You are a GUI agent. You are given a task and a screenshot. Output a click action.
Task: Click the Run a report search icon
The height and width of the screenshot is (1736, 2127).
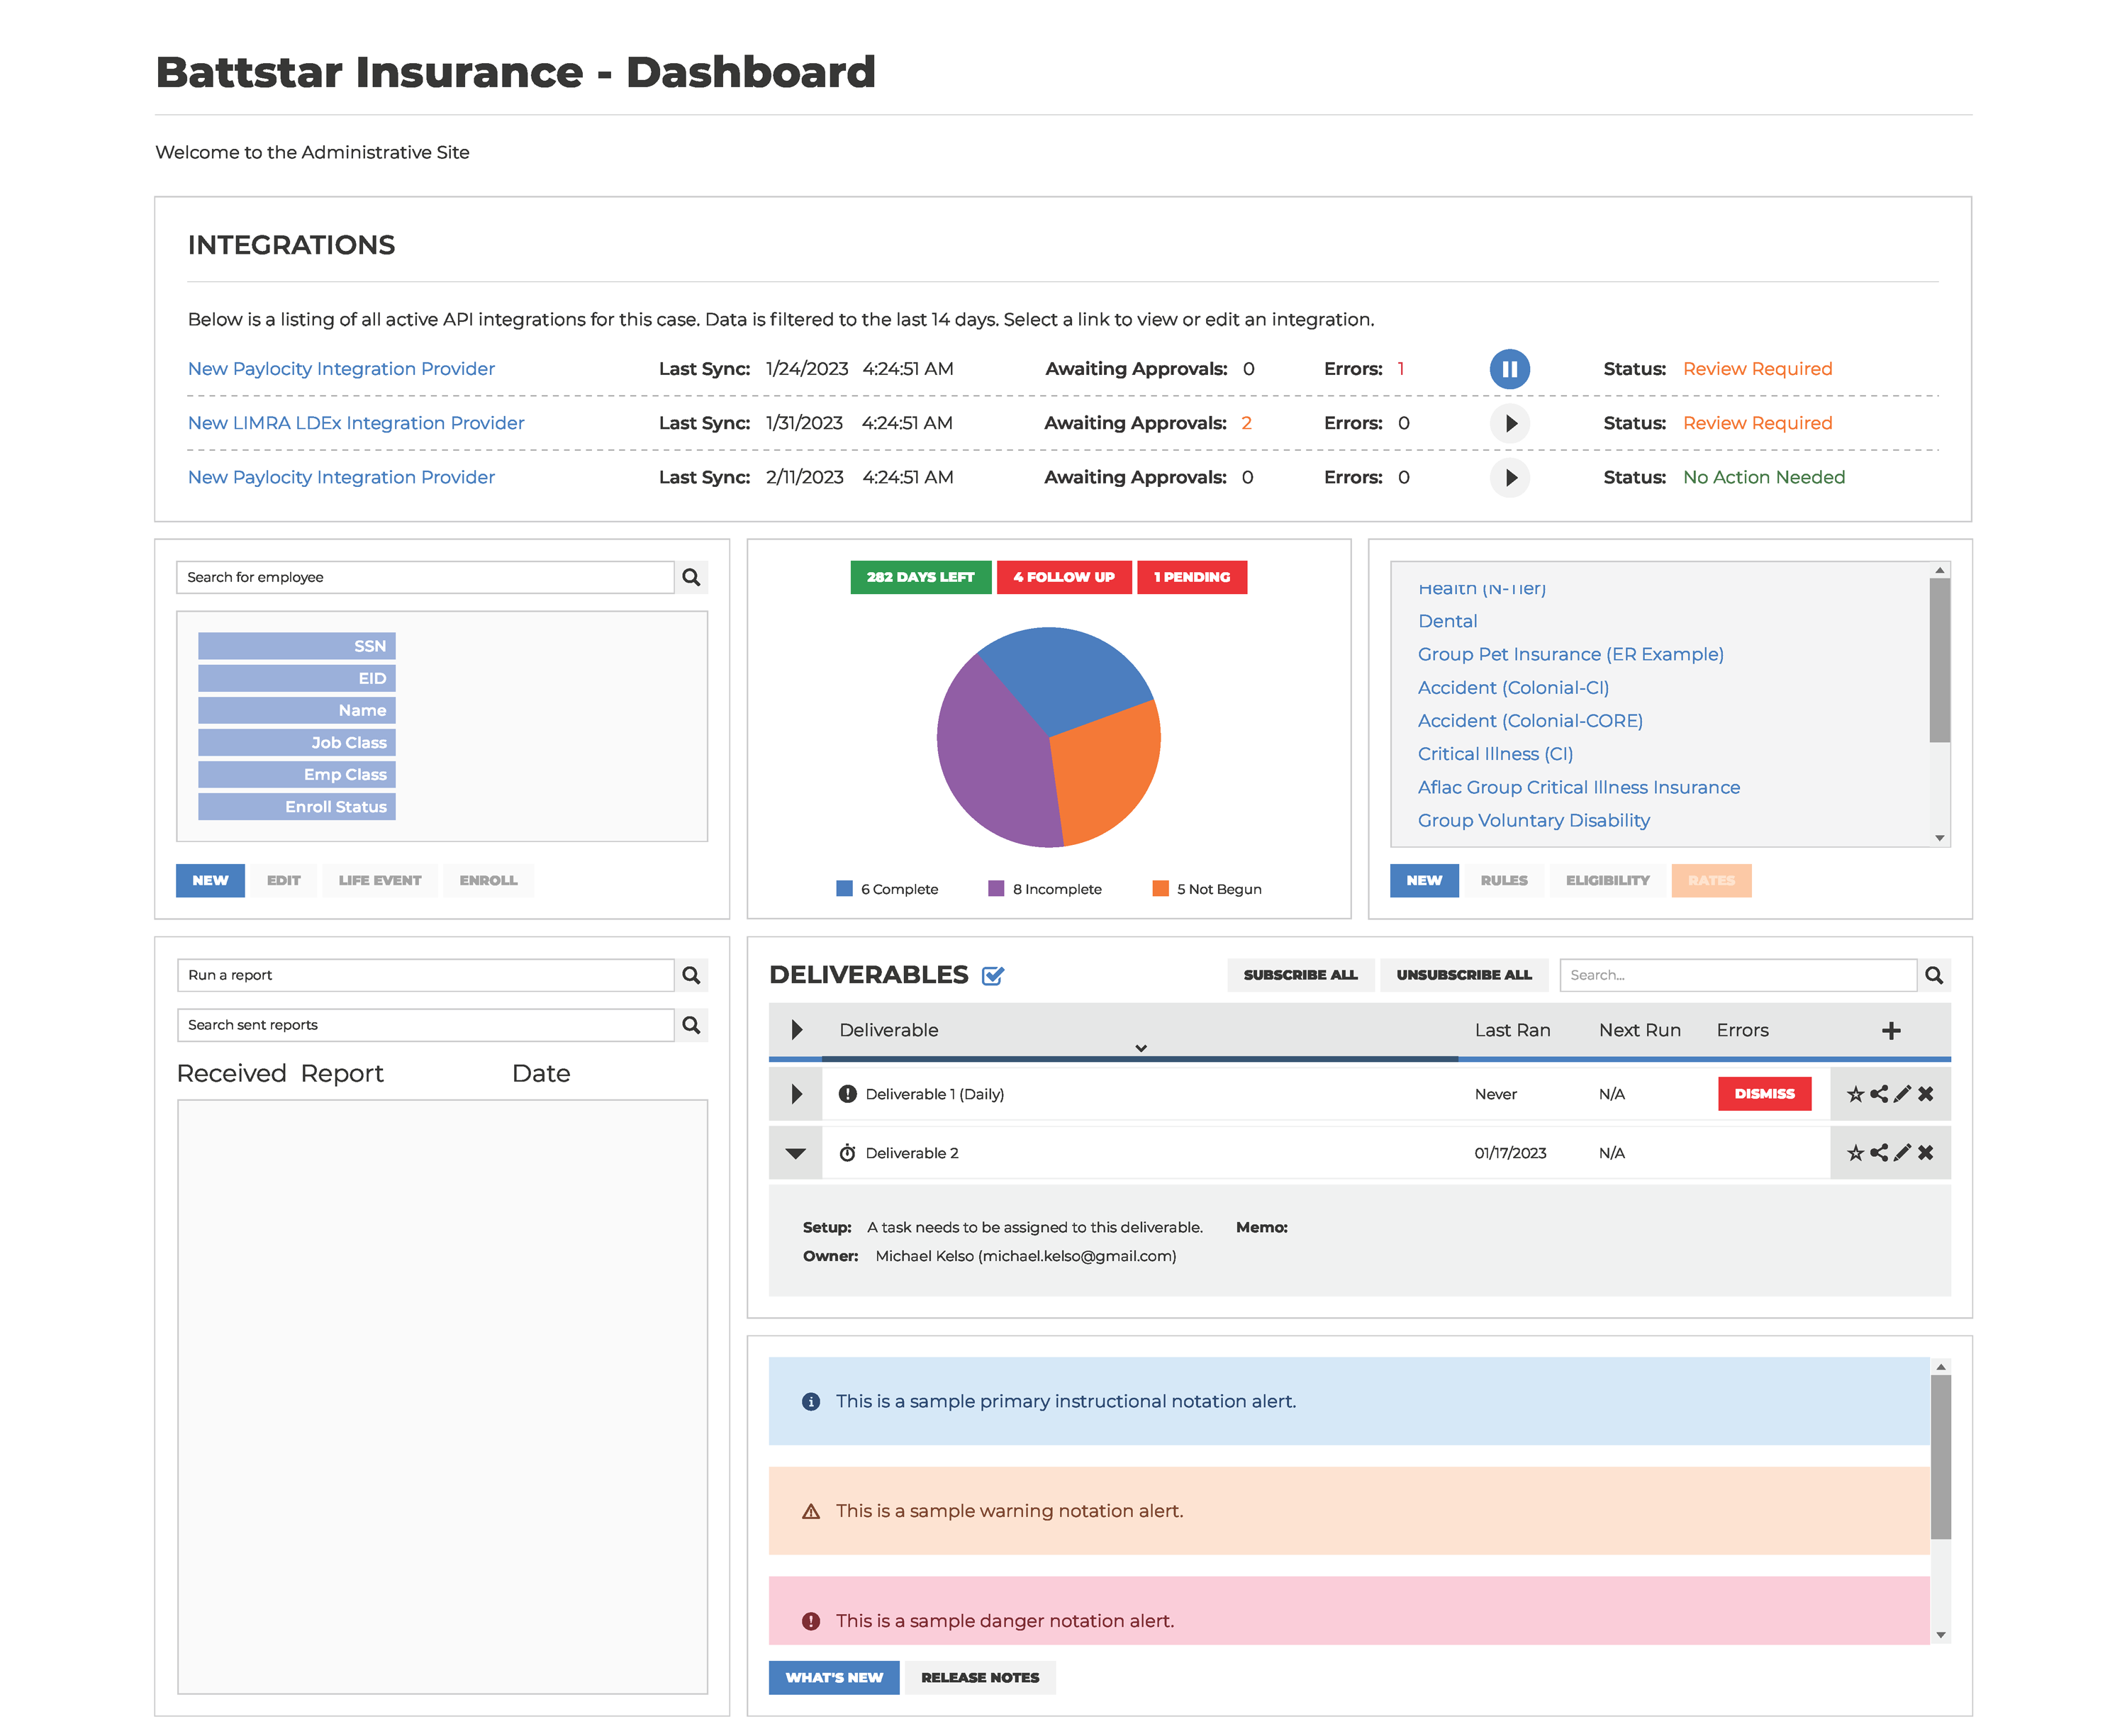coord(691,975)
